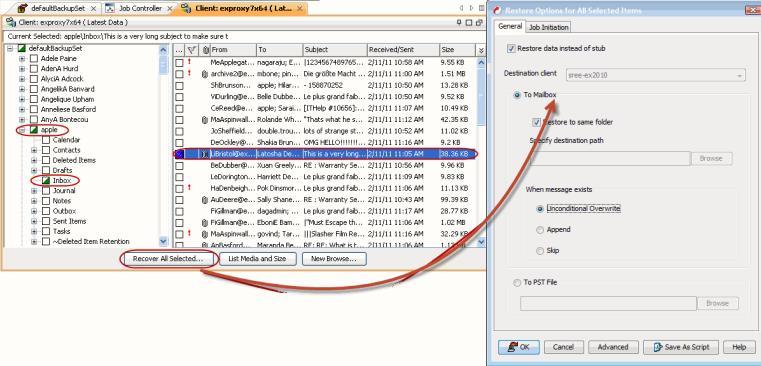Image resolution: width=761 pixels, height=366 pixels.
Task: Expand the Adele Paine mailbox node
Action: [22, 59]
